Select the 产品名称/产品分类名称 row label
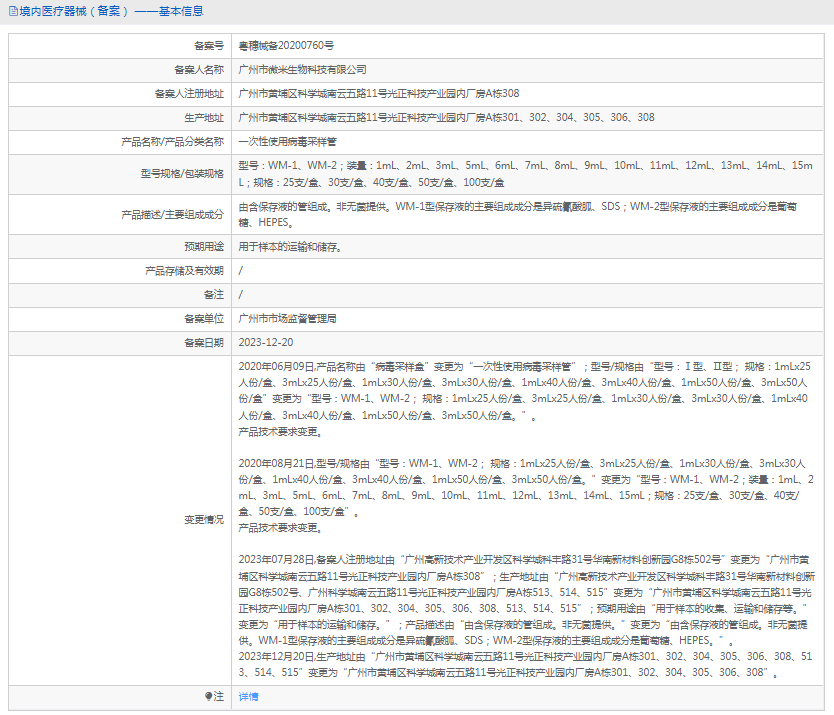This screenshot has width=834, height=715. [172, 142]
